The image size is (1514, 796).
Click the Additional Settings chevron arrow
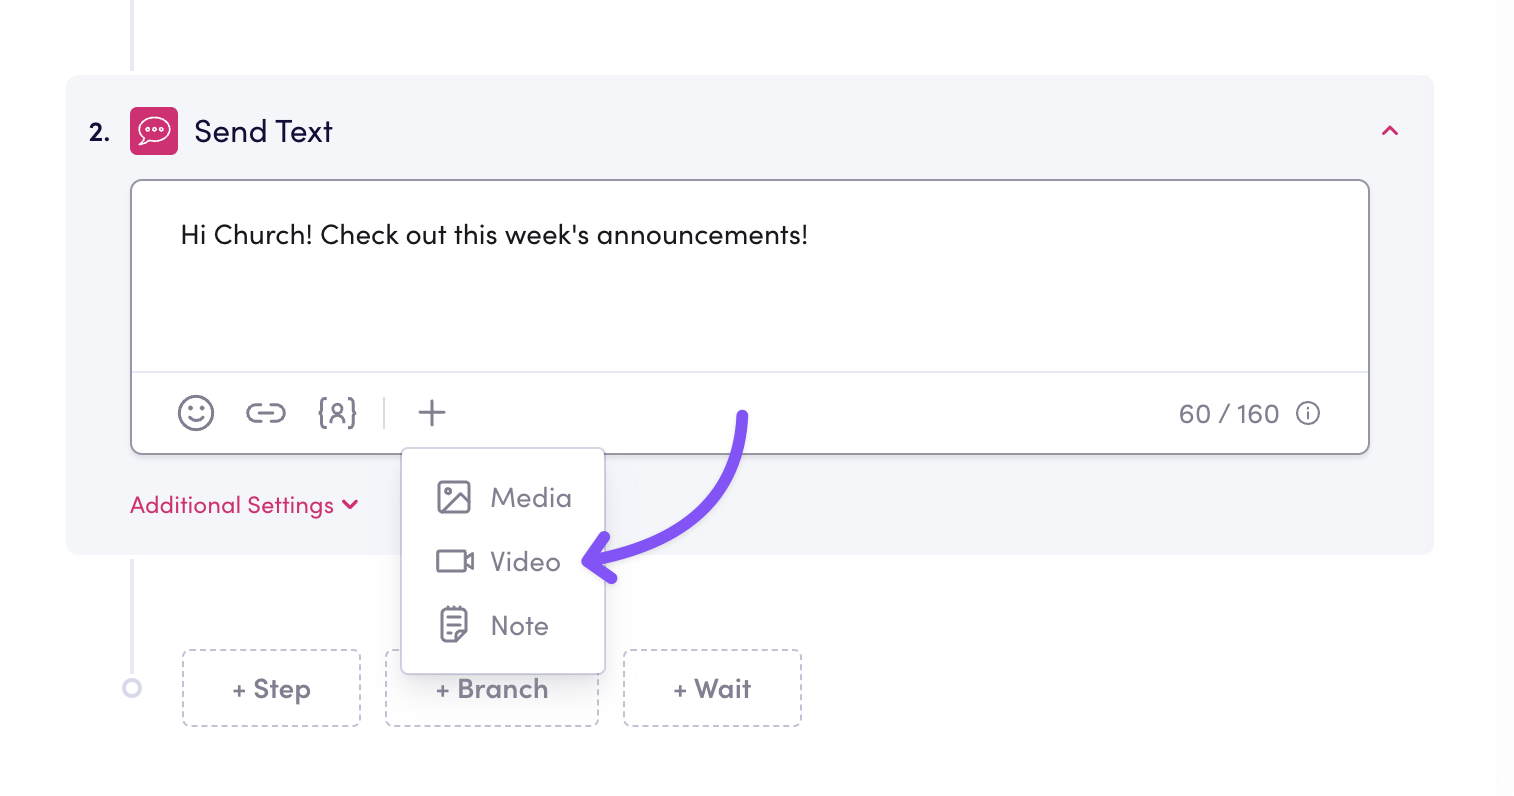[350, 505]
